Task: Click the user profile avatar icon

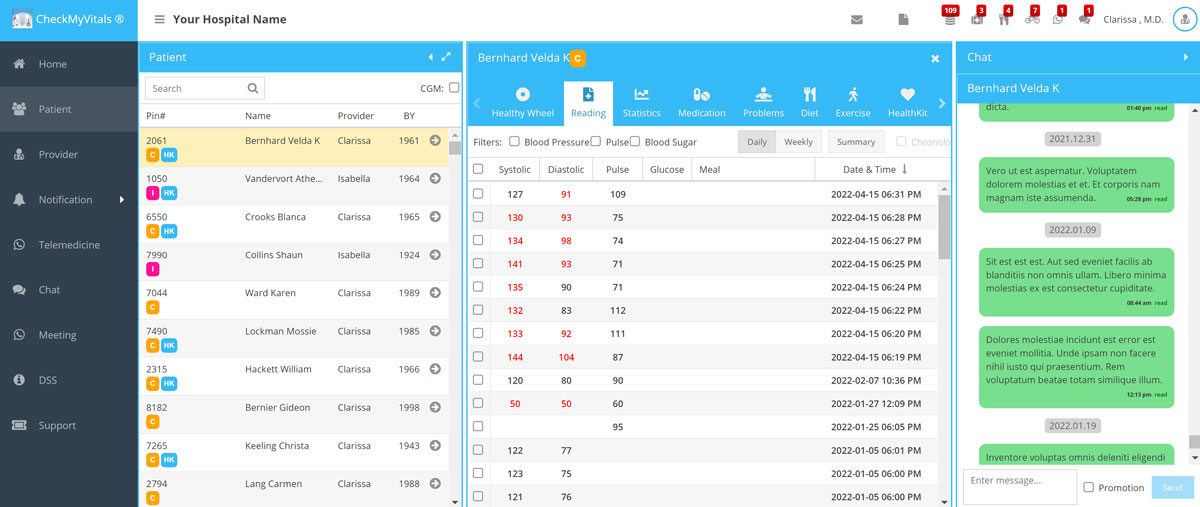Action: pyautogui.click(x=1184, y=20)
